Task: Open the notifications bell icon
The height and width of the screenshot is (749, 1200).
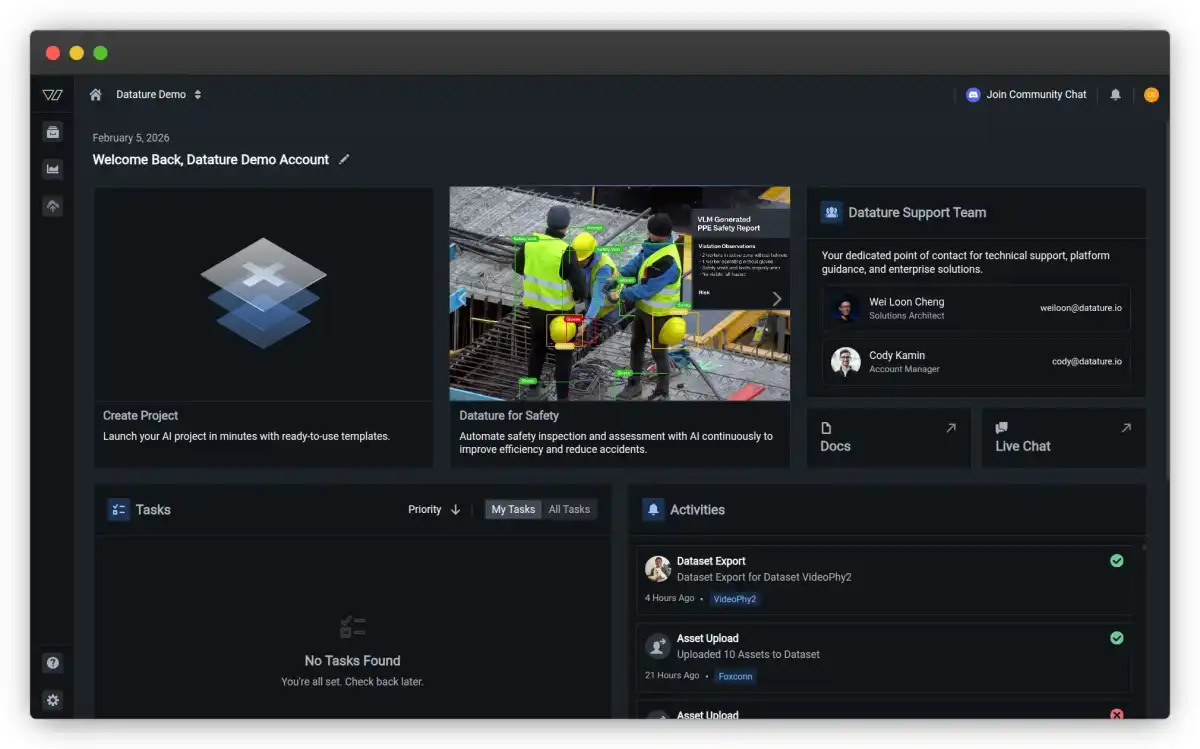Action: point(1116,95)
